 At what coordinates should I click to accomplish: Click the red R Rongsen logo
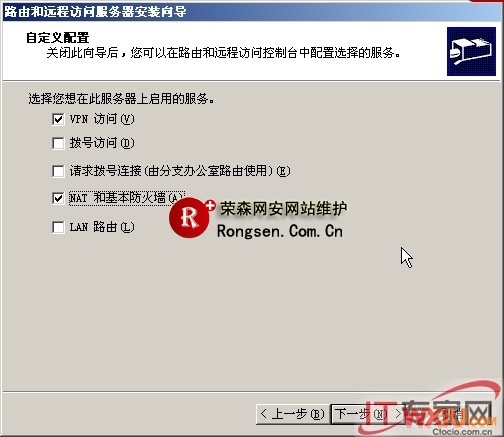pyautogui.click(x=189, y=218)
